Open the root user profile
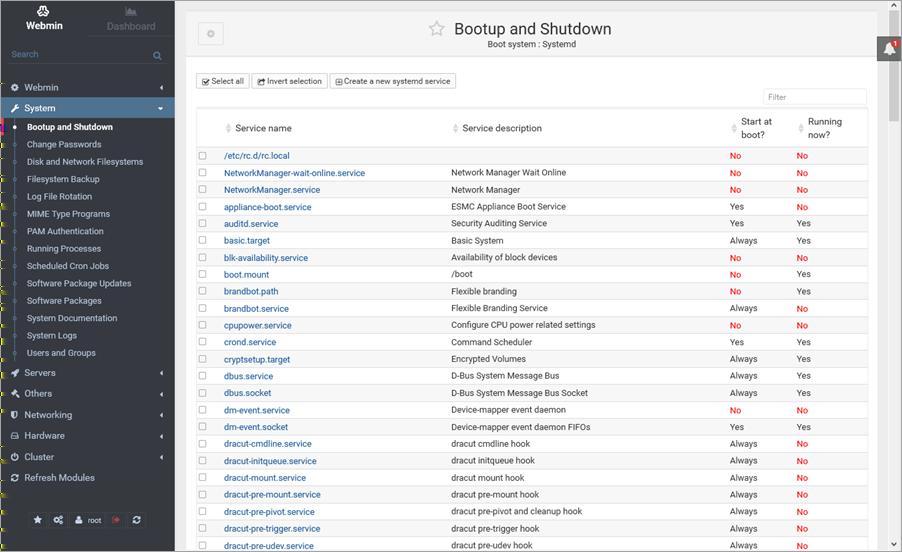Viewport: 902px width, 552px height. (88, 520)
